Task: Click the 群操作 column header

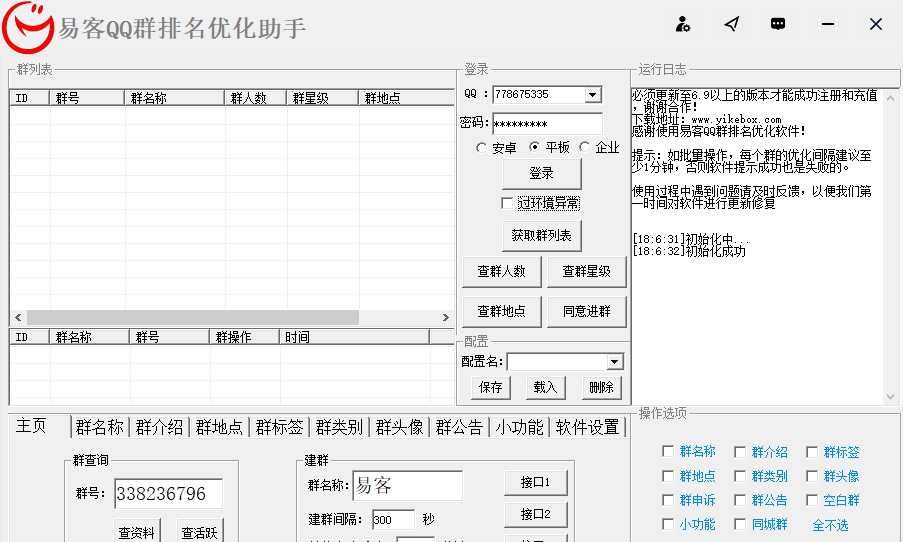Action: point(244,337)
